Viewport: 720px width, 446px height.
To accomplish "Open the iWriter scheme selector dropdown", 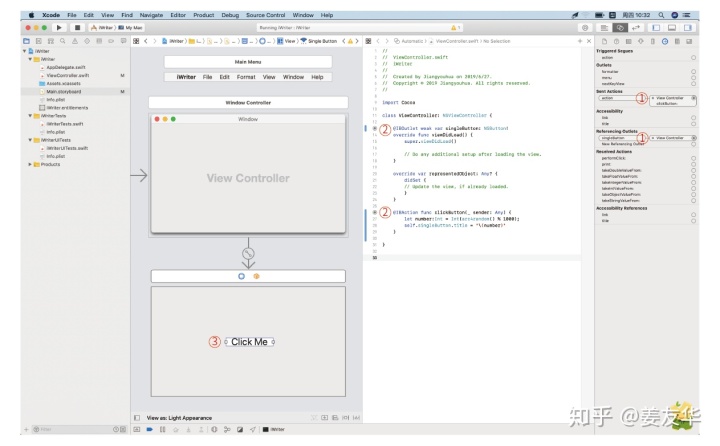I will (102, 28).
